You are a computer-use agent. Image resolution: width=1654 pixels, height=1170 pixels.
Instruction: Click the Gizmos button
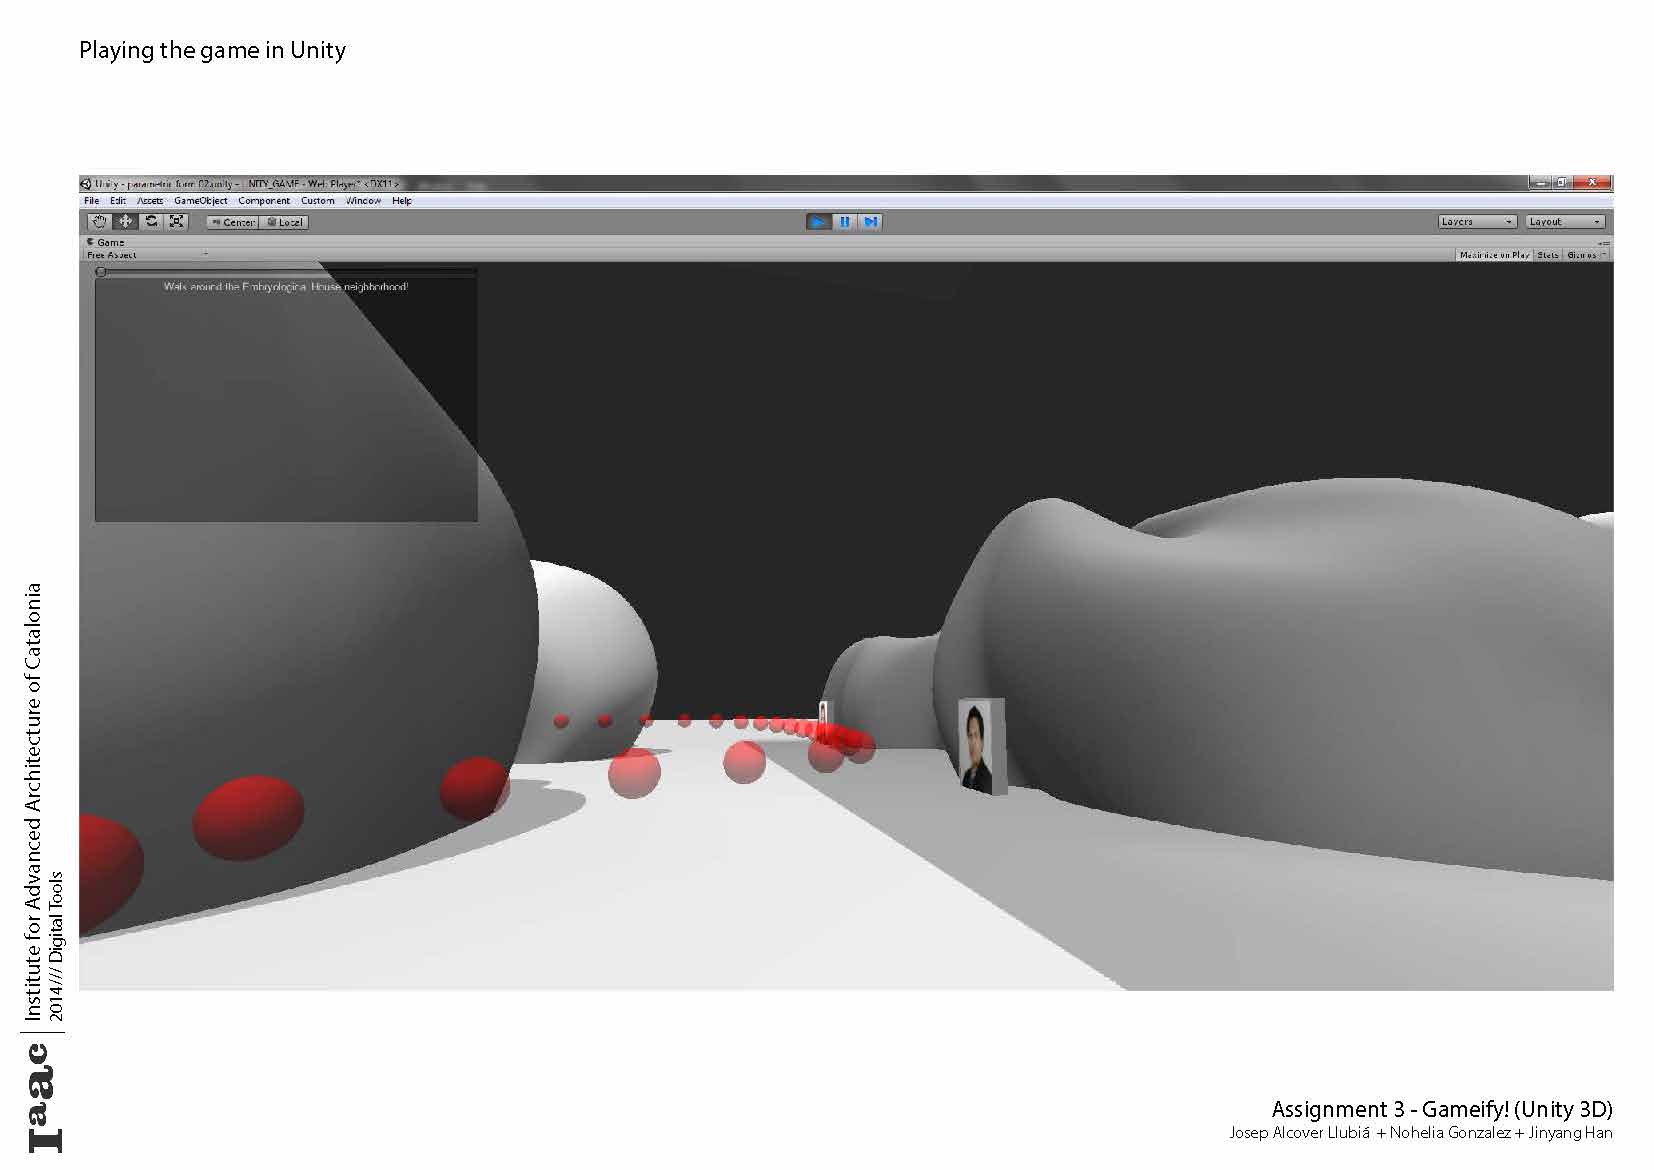pyautogui.click(x=1583, y=255)
